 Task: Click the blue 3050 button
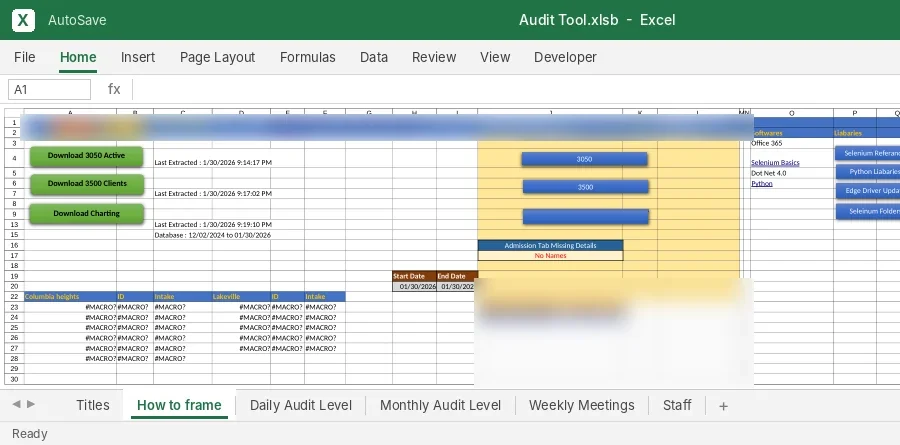584,159
